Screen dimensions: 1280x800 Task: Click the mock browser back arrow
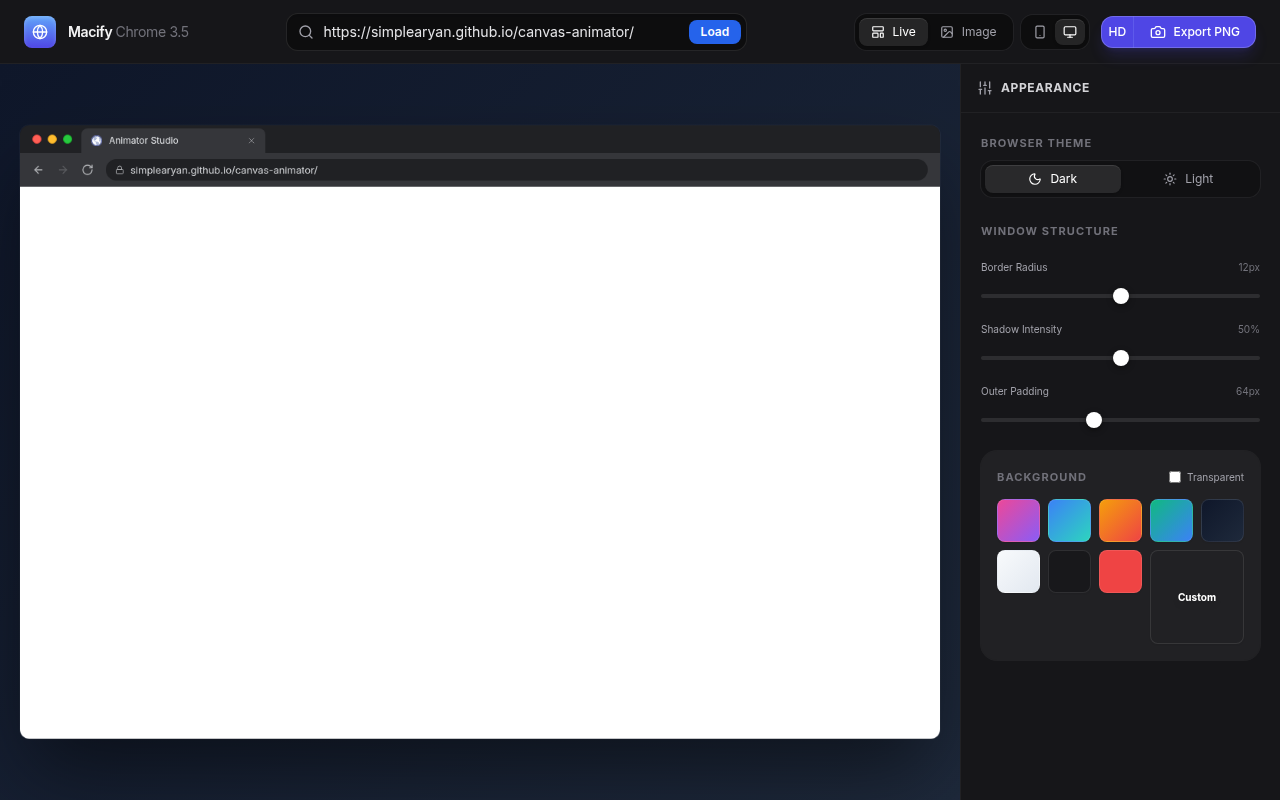click(39, 170)
